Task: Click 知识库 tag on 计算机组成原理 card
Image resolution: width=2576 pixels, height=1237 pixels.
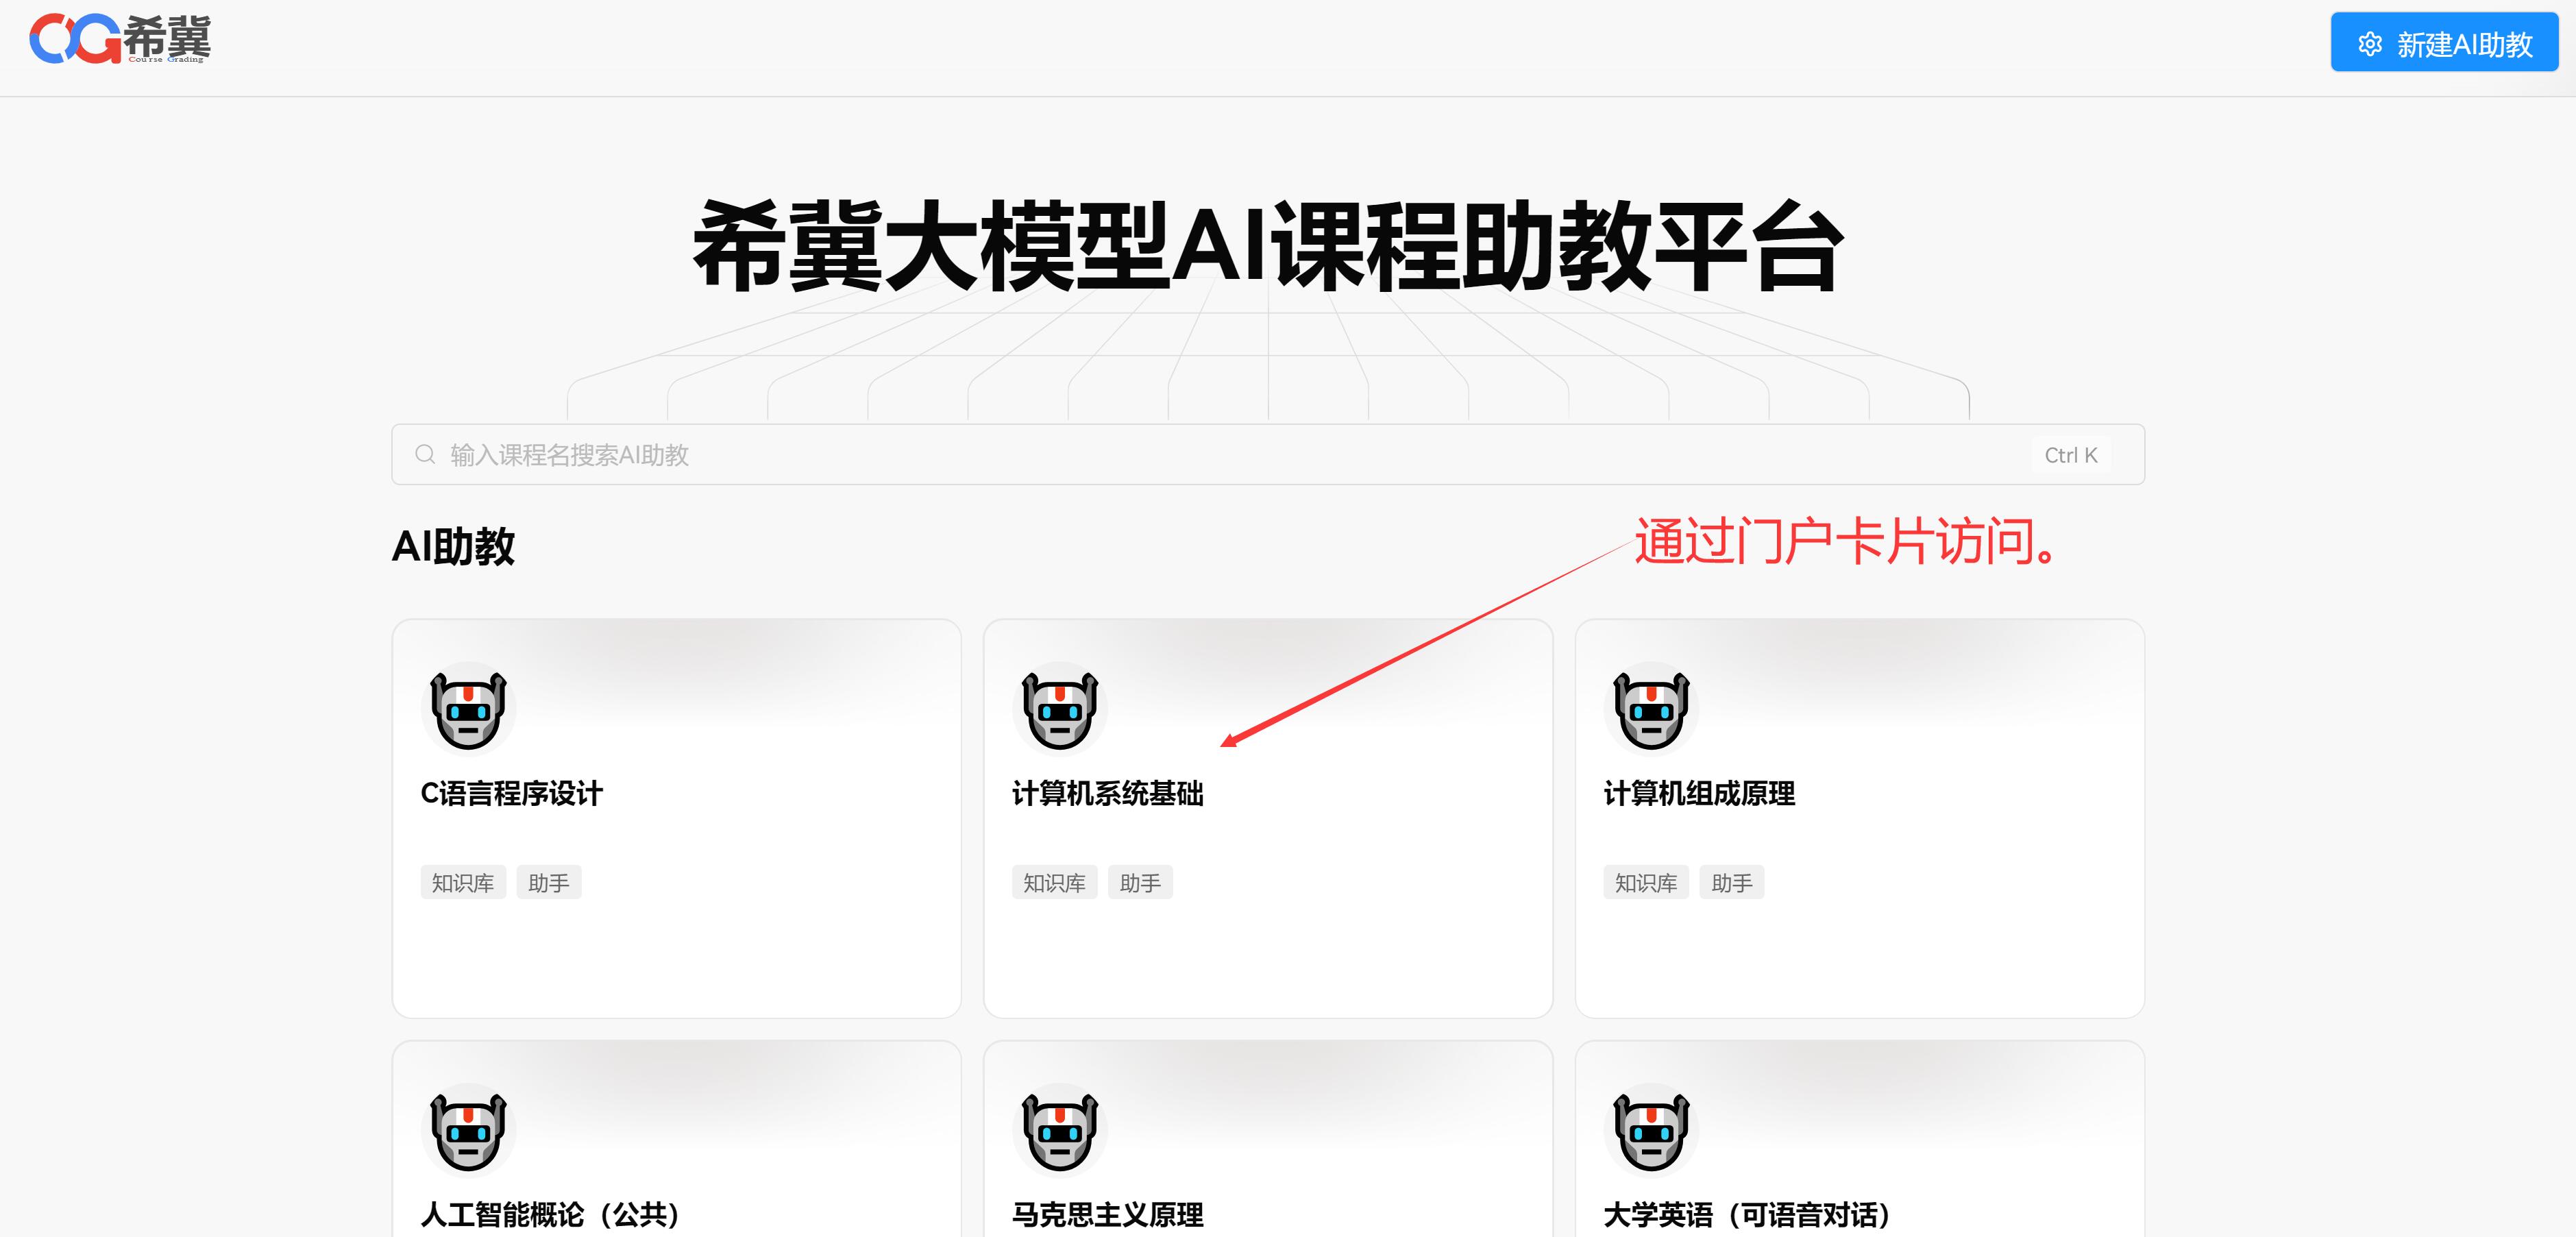Action: (1646, 882)
